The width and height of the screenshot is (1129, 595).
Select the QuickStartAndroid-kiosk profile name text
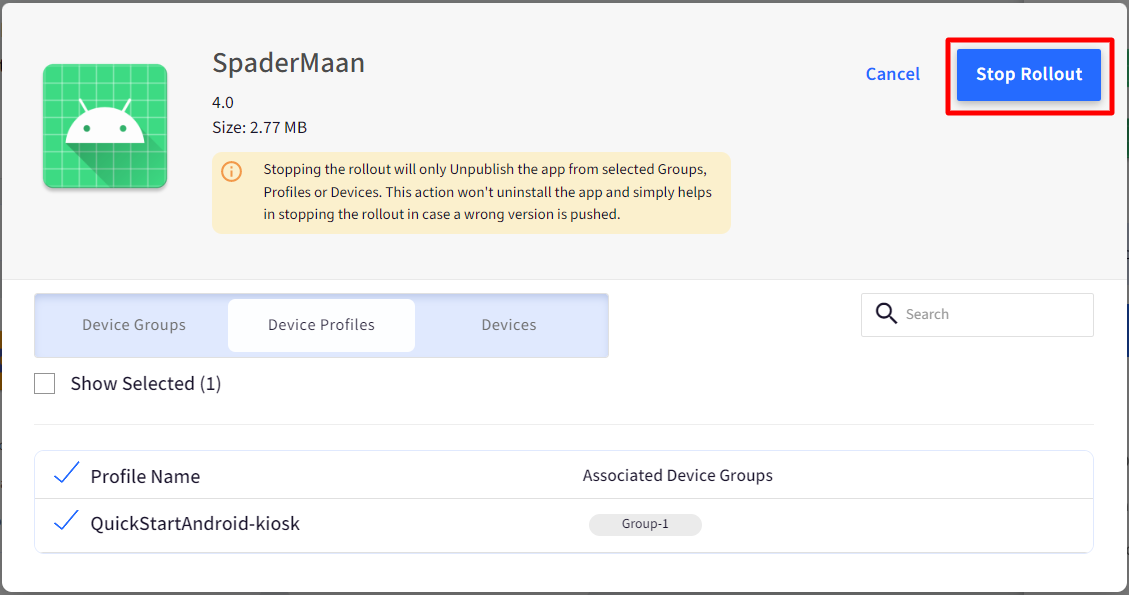pyautogui.click(x=195, y=524)
